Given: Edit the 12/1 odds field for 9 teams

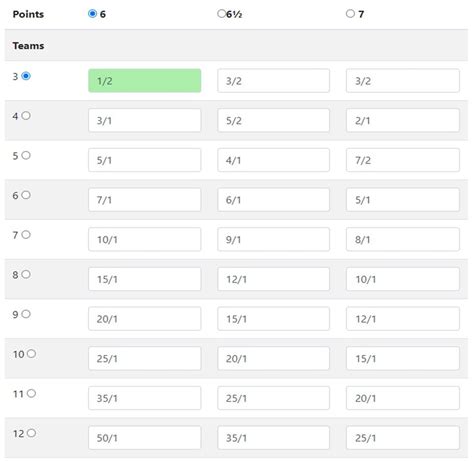Looking at the screenshot, I should [403, 319].
